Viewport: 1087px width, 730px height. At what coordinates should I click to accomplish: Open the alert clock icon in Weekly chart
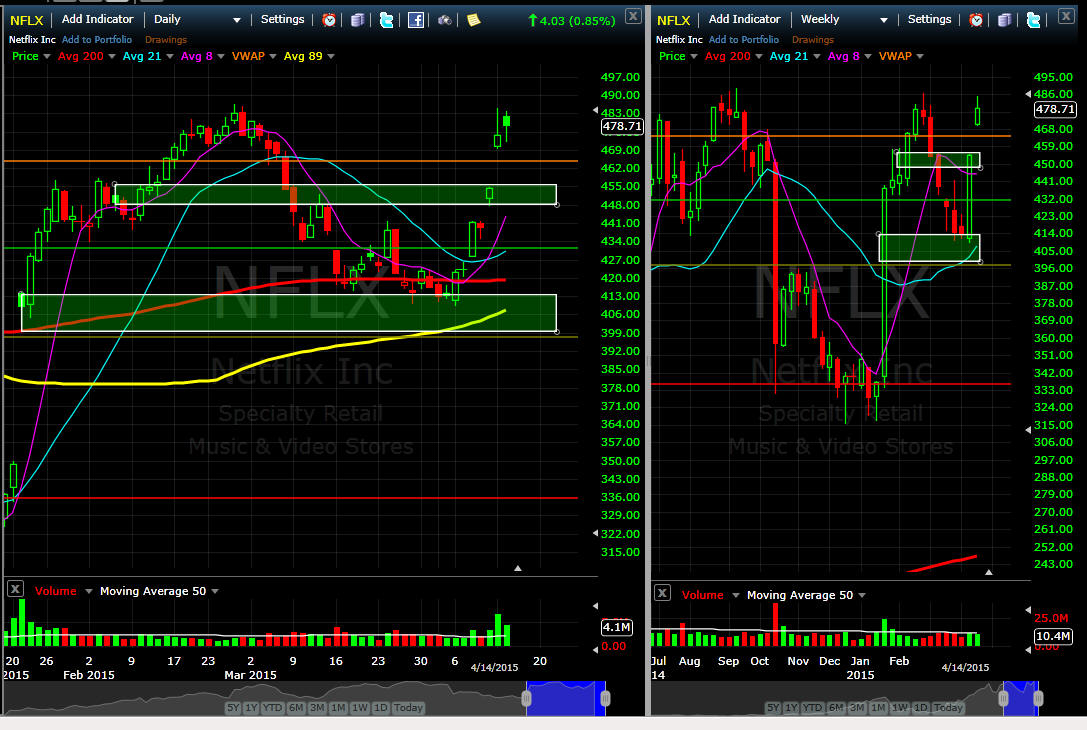pyautogui.click(x=976, y=20)
